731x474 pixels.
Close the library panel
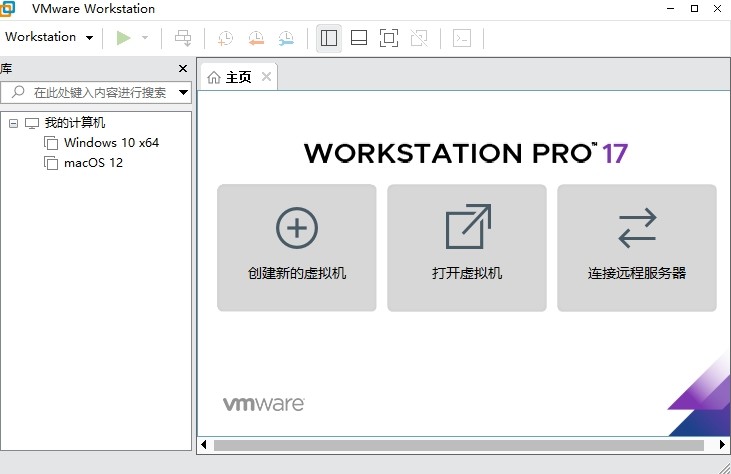pos(183,69)
